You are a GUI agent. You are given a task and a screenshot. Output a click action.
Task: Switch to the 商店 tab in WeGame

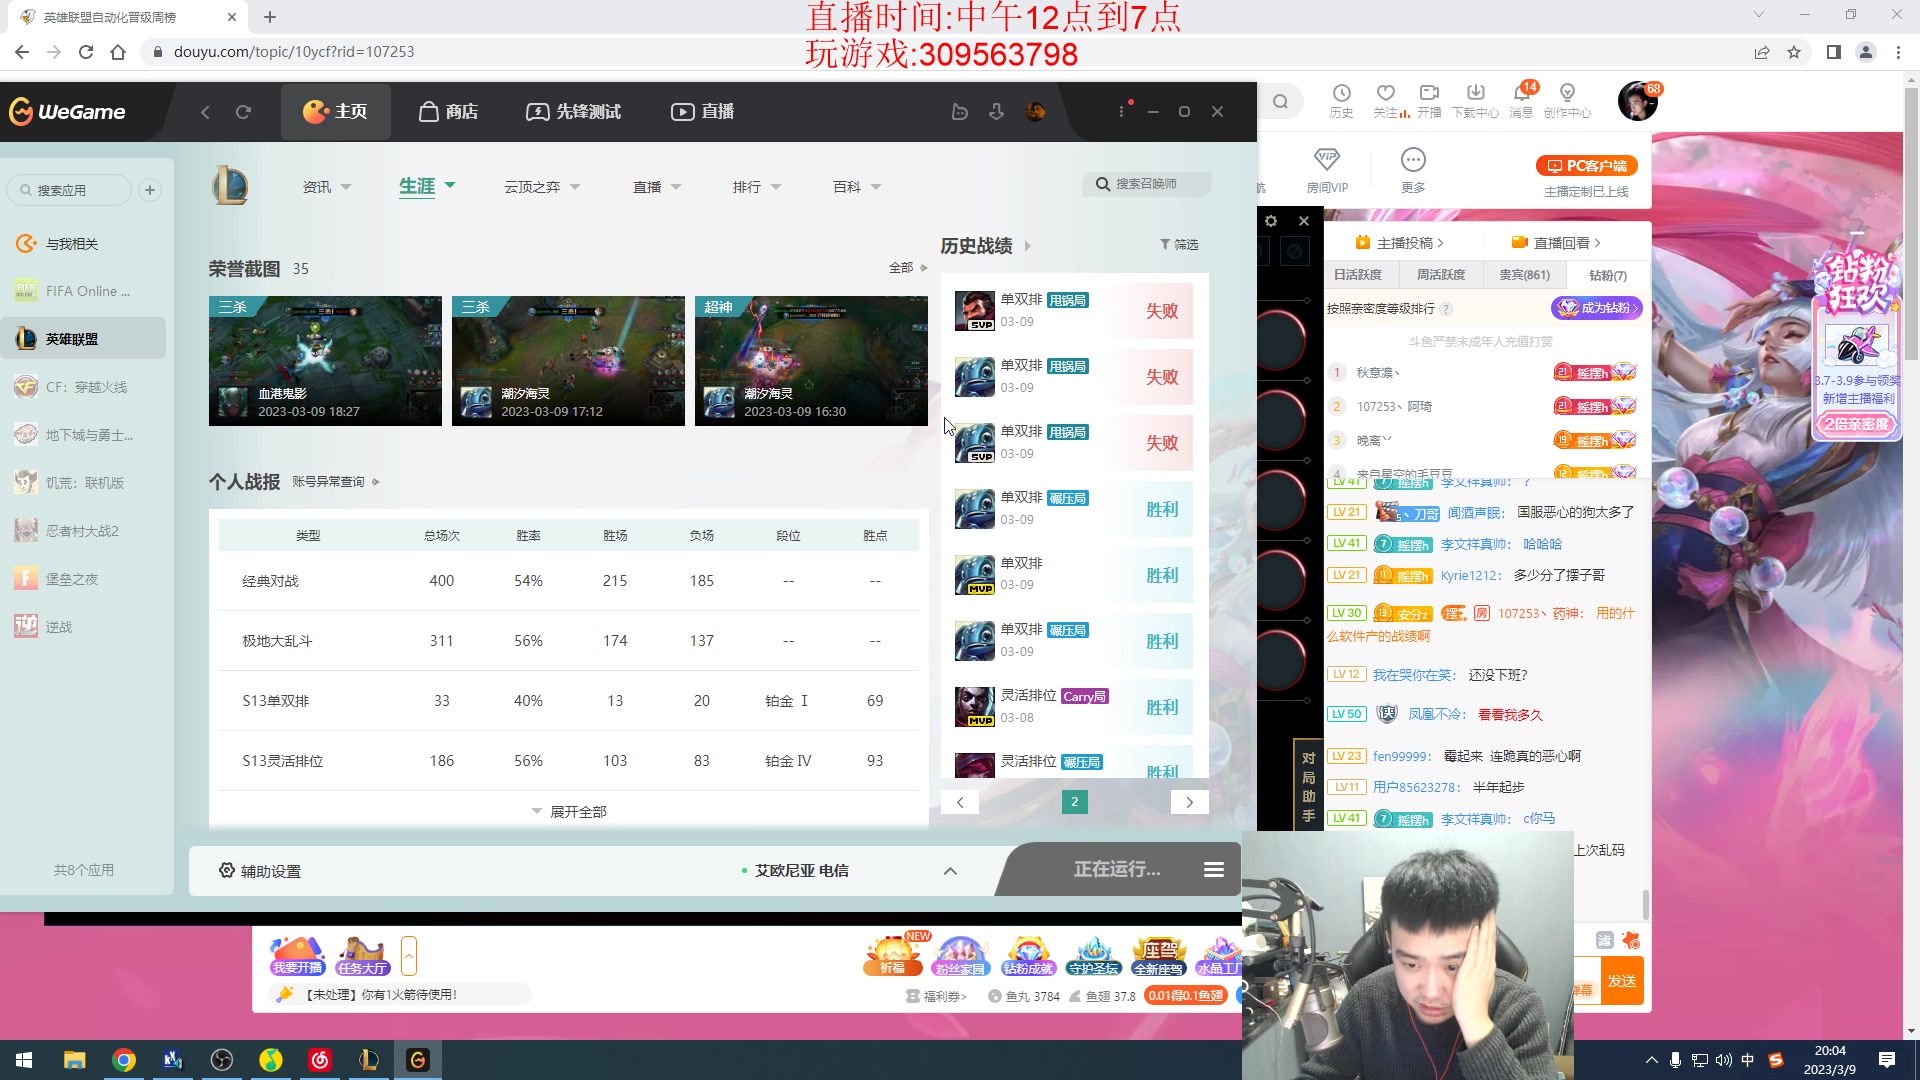coord(447,111)
